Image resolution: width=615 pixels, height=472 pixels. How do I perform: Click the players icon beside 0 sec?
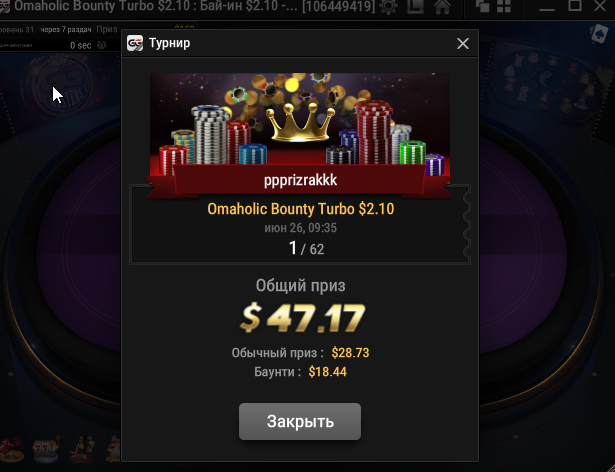tap(102, 45)
